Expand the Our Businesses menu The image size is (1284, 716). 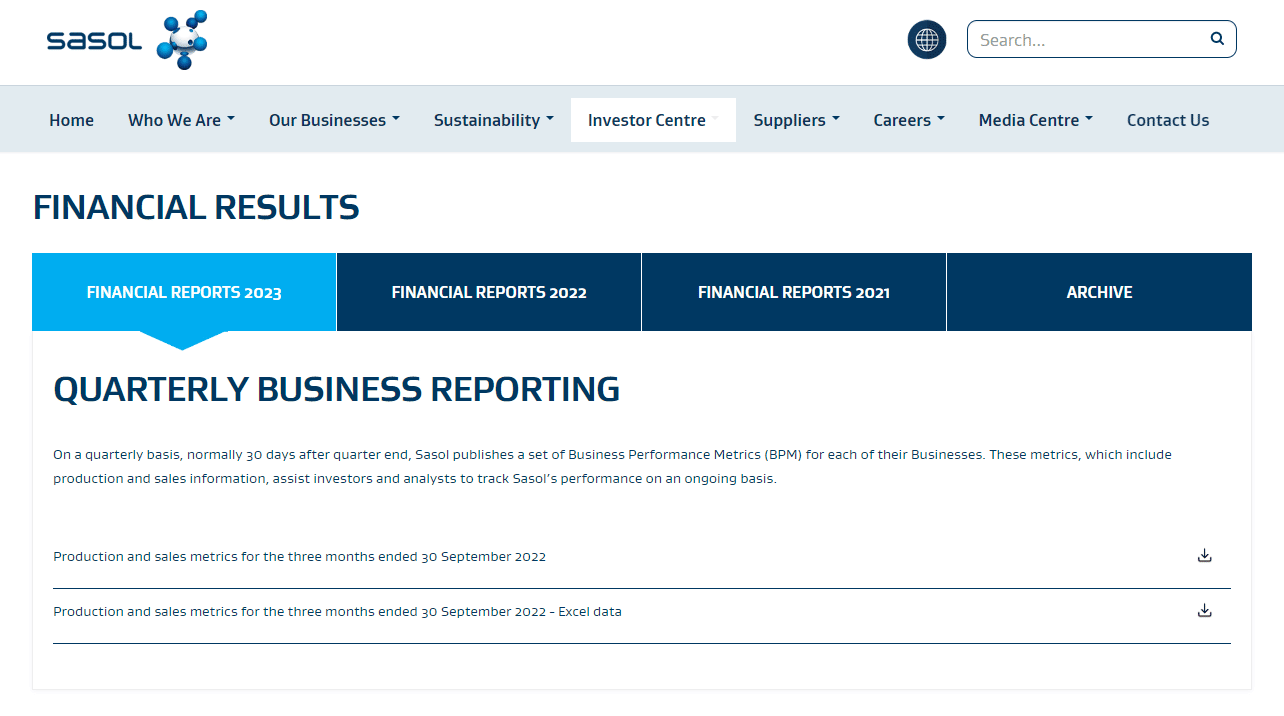click(334, 120)
